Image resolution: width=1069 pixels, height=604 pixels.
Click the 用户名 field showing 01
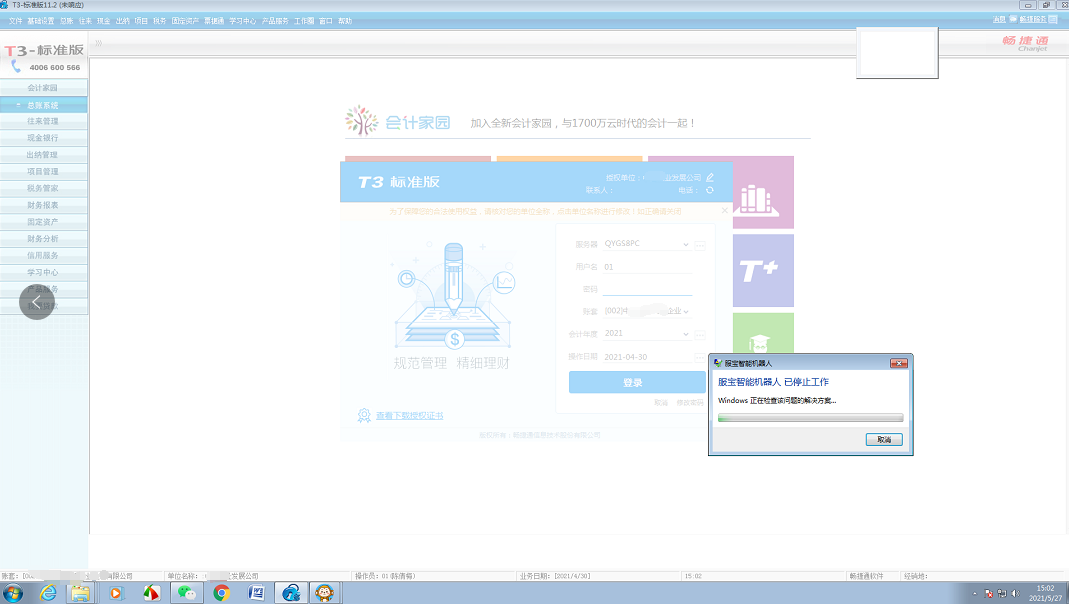647,267
